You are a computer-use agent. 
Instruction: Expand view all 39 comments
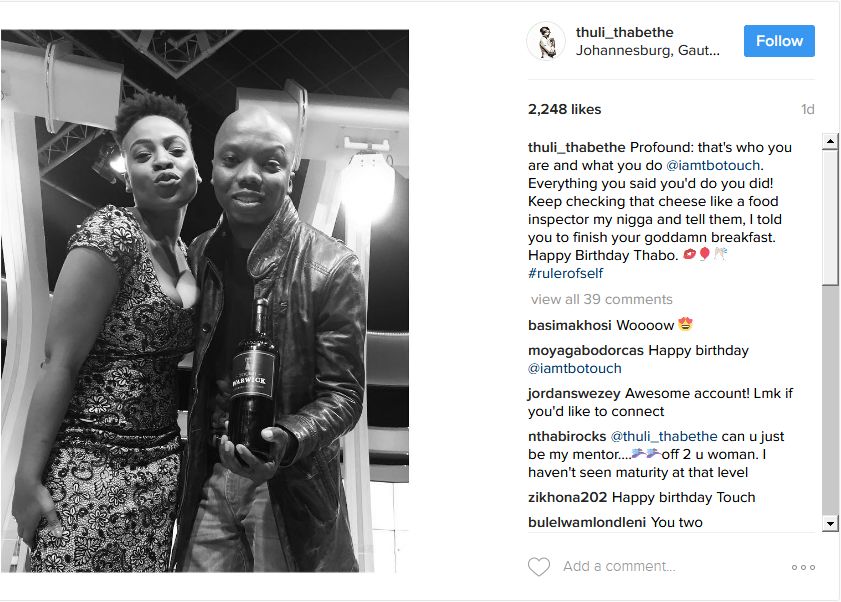(601, 299)
